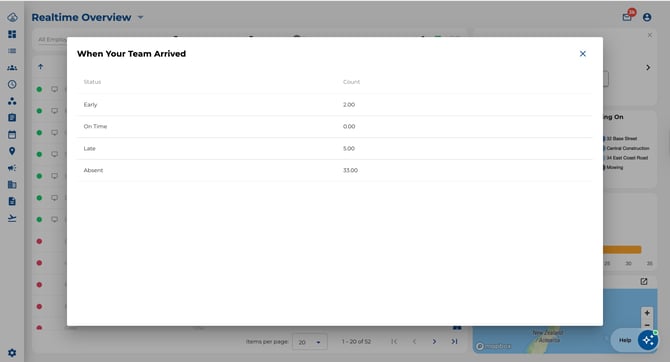Select the Status column header
The height and width of the screenshot is (362, 670).
[x=92, y=82]
